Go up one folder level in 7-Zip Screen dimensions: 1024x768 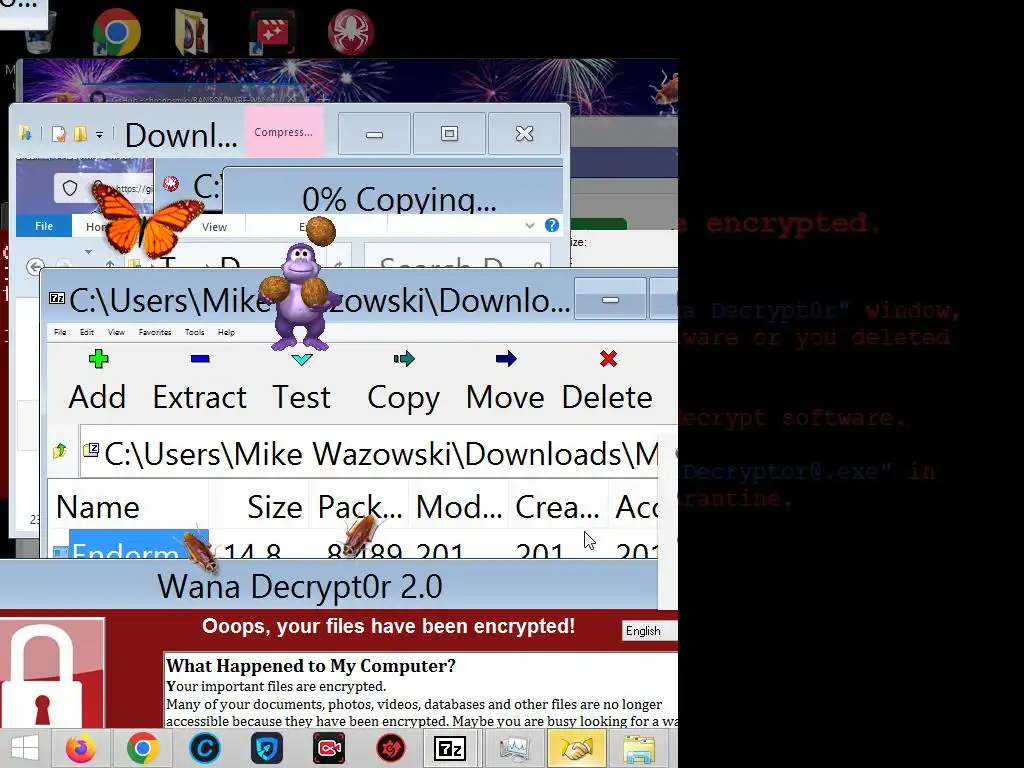pos(60,451)
